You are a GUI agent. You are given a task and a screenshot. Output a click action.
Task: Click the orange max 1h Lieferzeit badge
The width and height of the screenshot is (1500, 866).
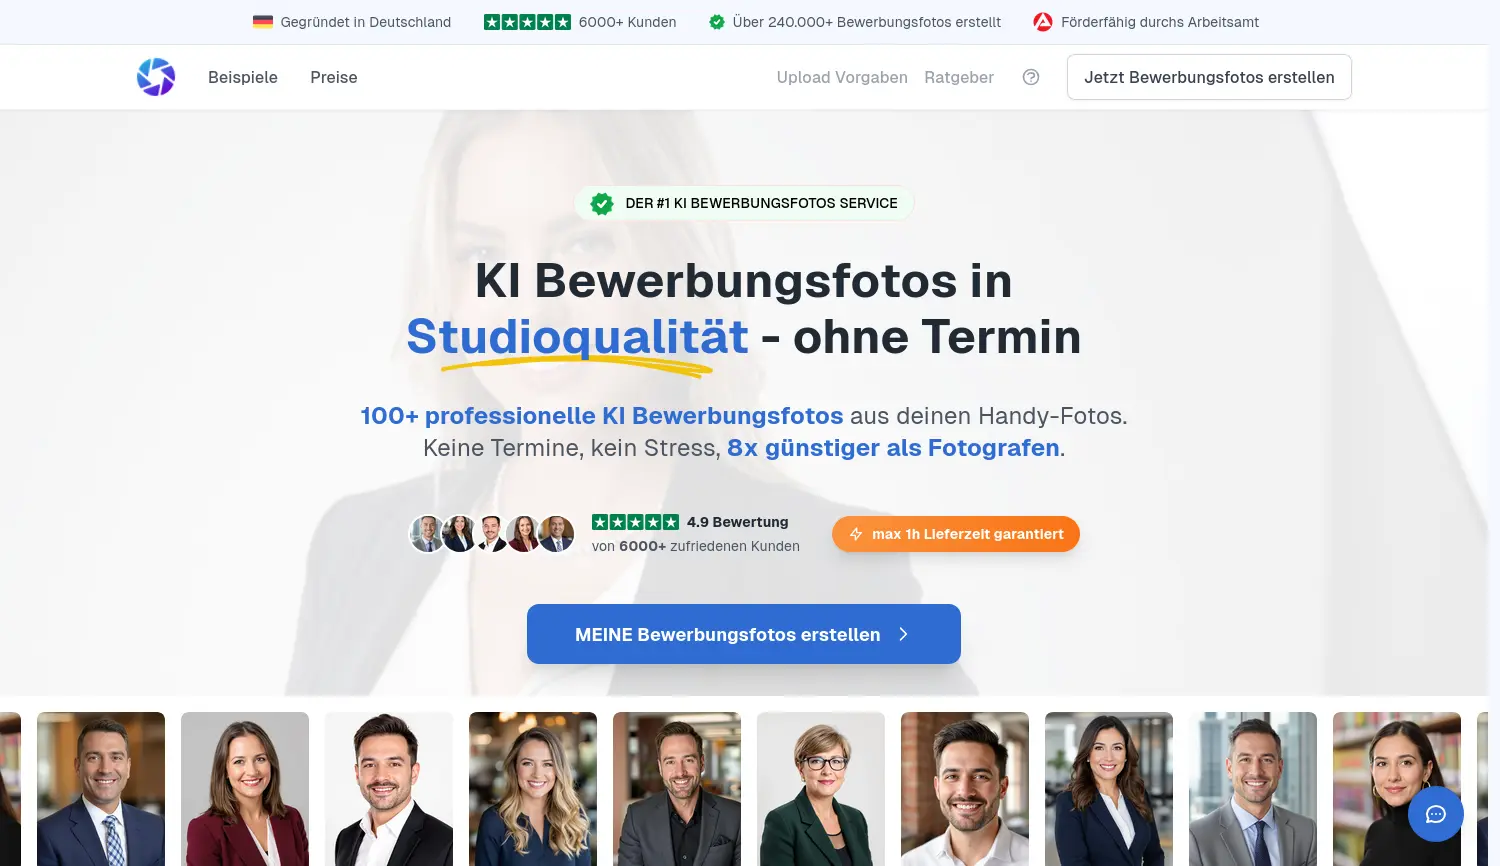tap(955, 534)
